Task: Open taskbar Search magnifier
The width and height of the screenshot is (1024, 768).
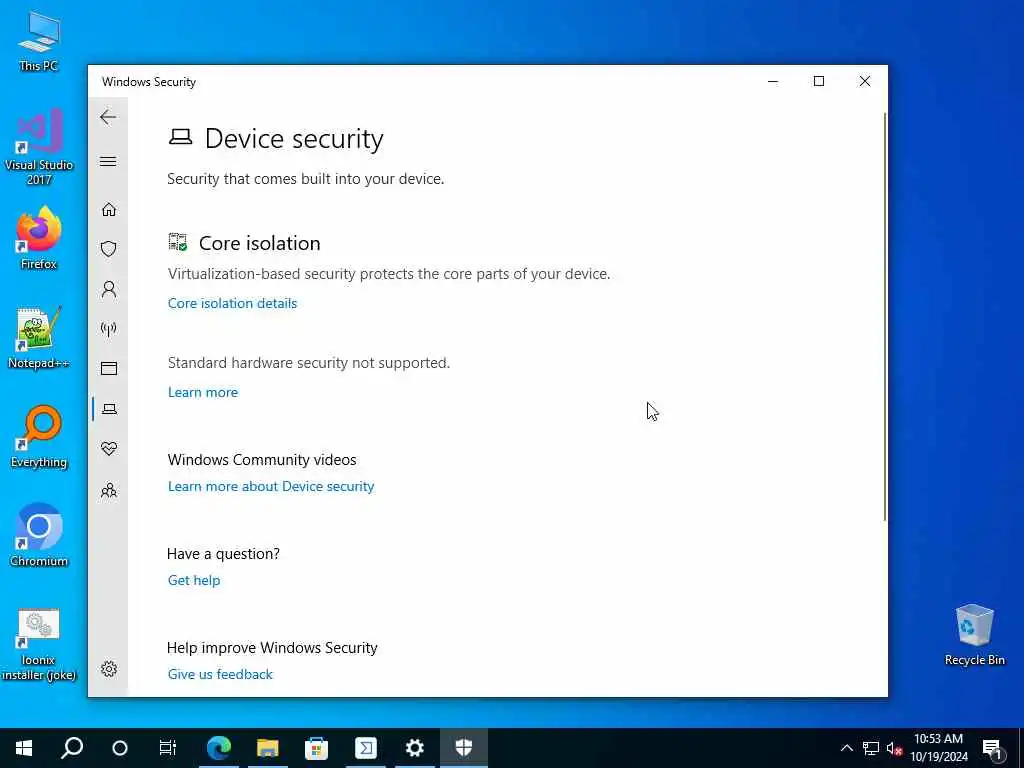Action: tap(72, 748)
